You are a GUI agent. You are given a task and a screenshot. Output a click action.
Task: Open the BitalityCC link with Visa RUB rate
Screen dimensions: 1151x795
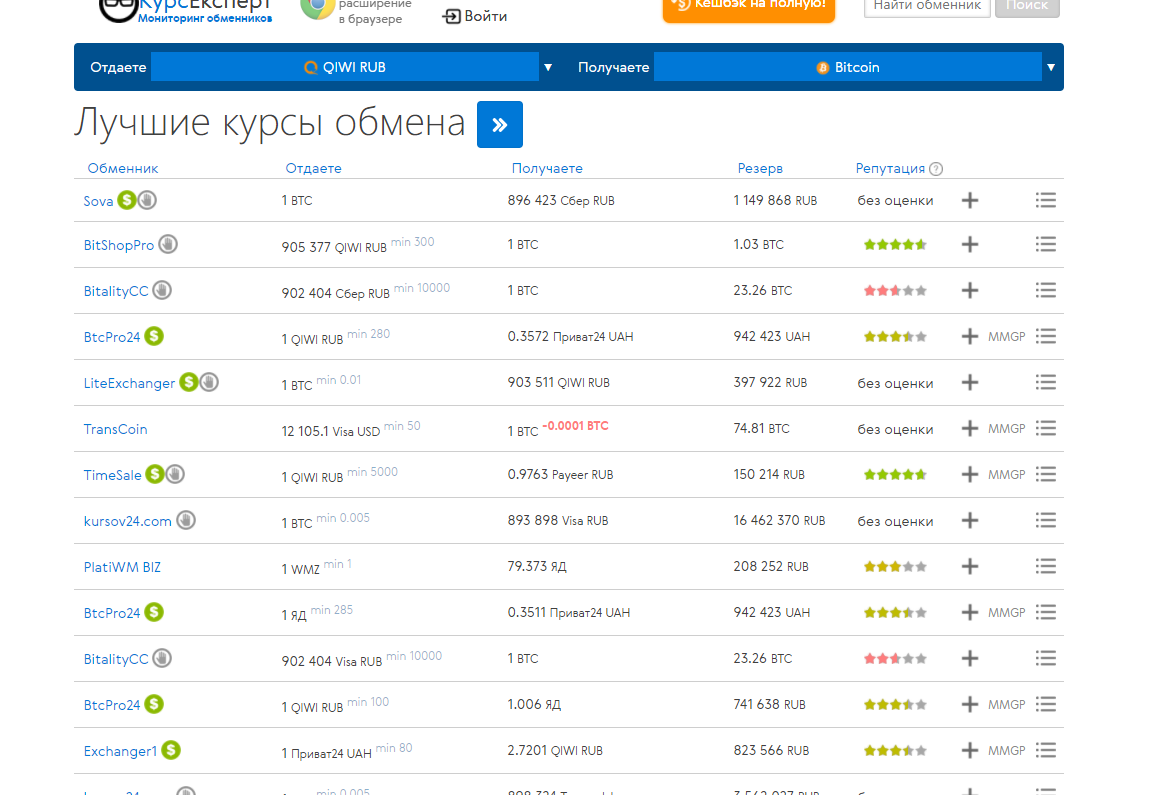(116, 660)
